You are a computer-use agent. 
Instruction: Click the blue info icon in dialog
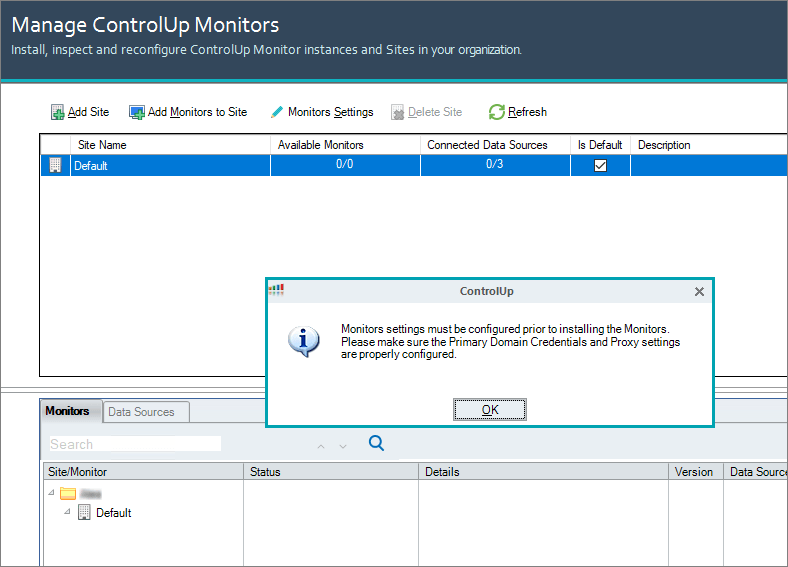304,341
